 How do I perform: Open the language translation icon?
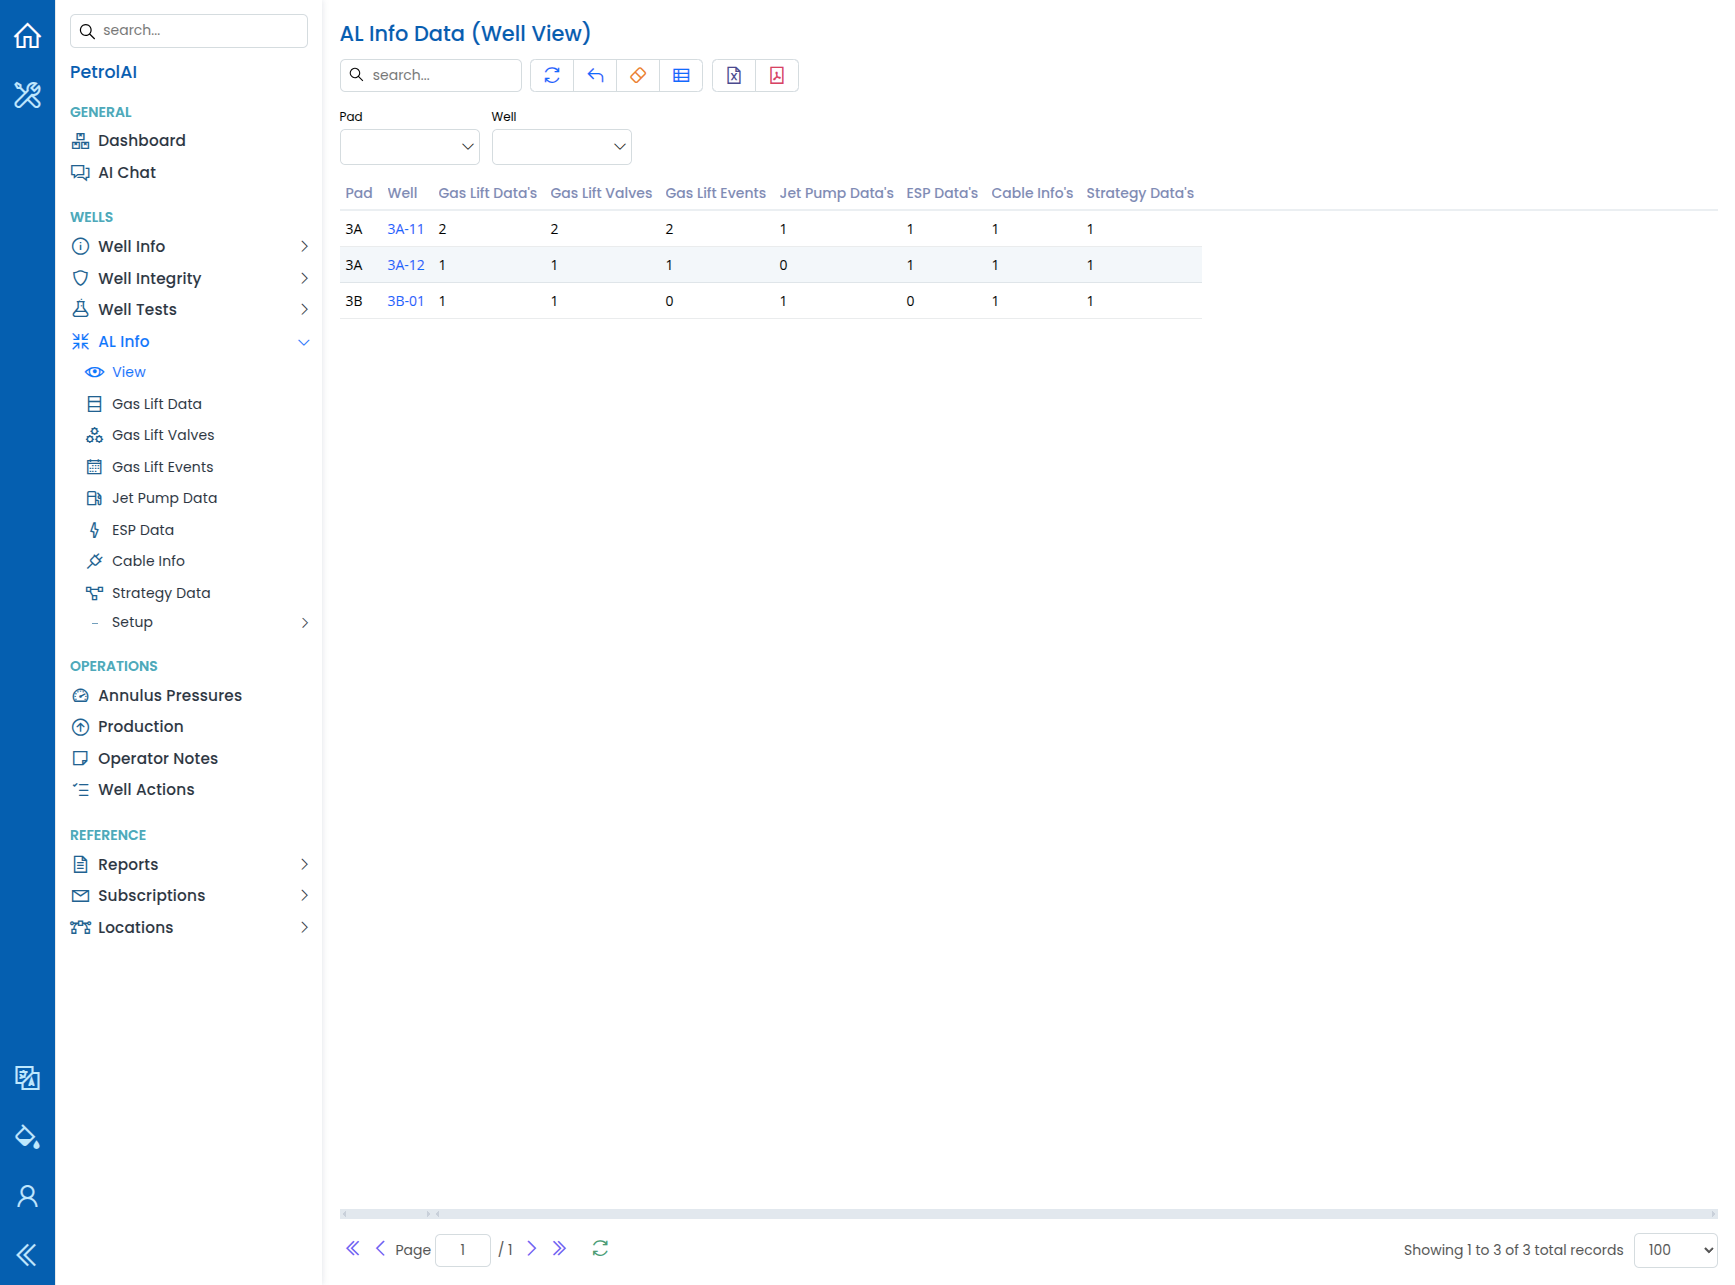click(x=27, y=1078)
